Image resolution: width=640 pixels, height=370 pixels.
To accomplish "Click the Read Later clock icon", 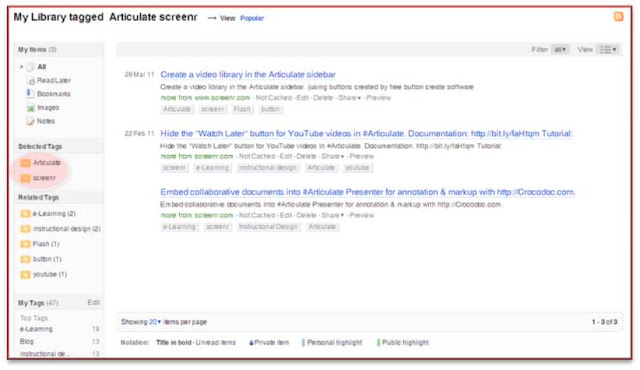I will point(31,81).
